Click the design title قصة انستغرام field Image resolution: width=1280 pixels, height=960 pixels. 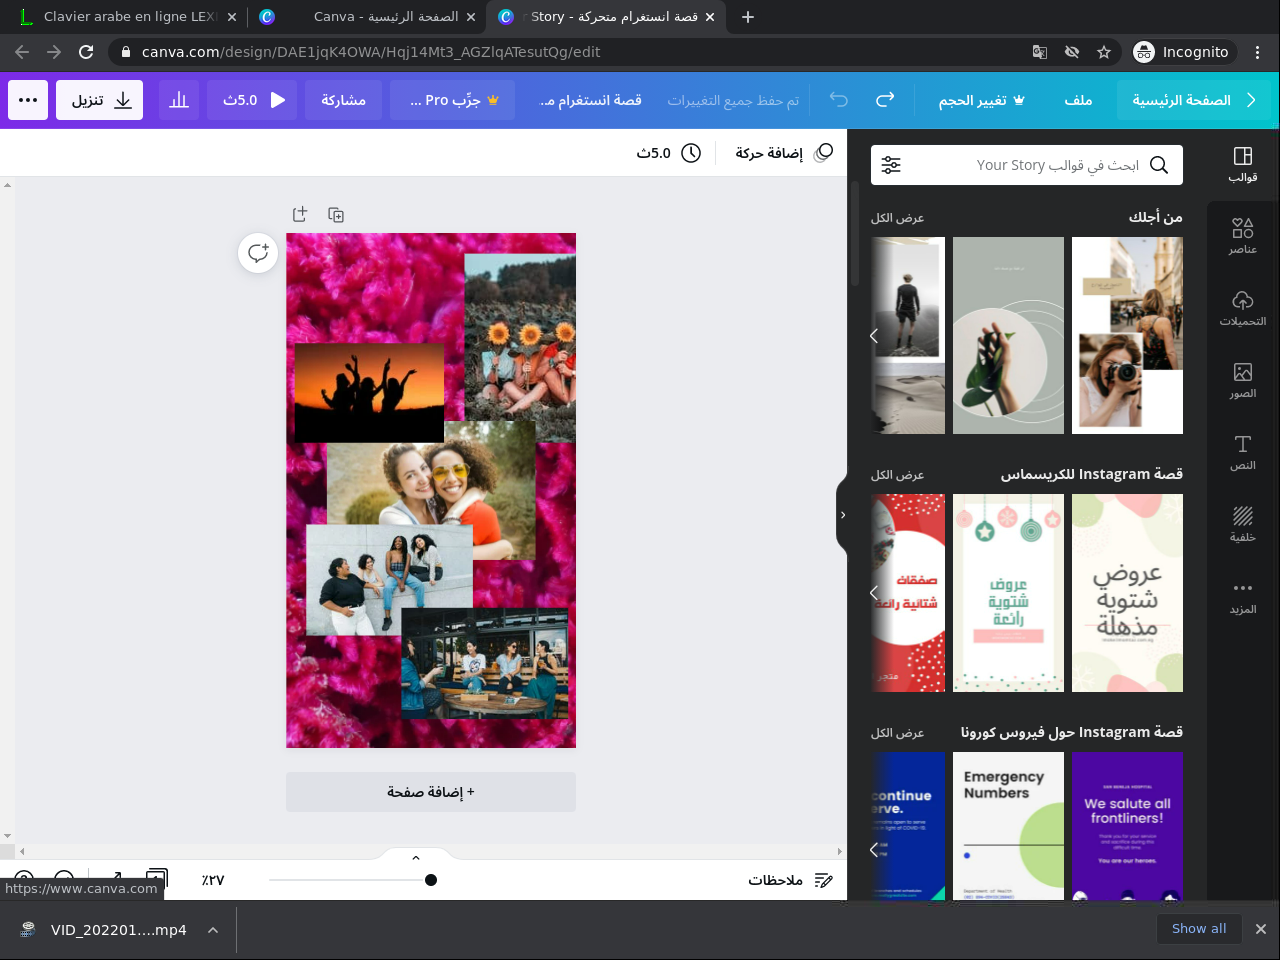coord(591,100)
